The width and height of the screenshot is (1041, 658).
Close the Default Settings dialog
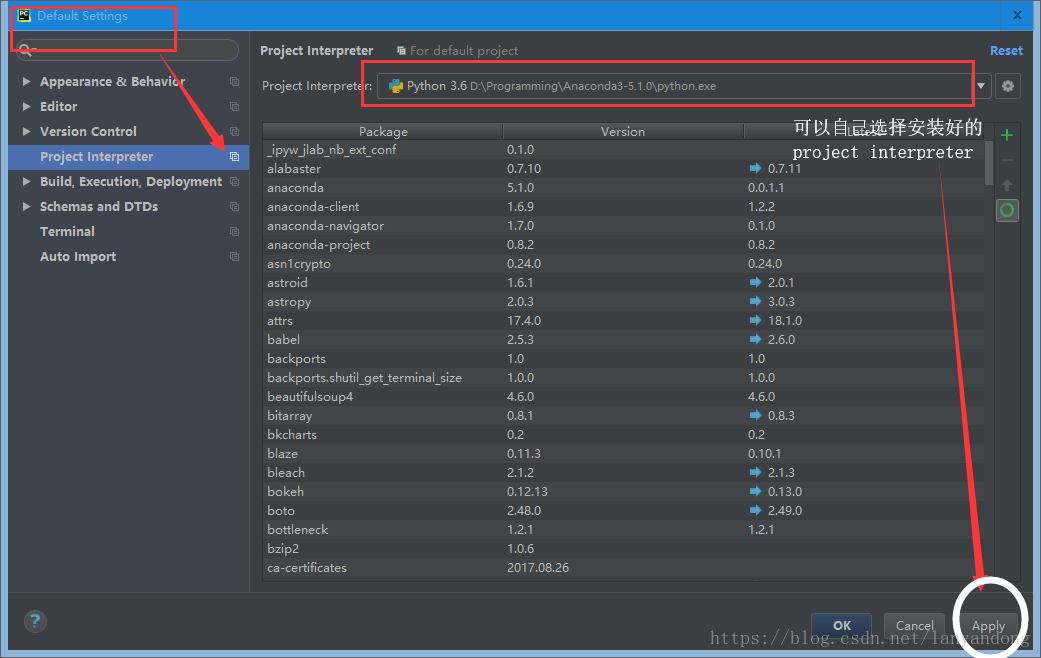click(1017, 15)
